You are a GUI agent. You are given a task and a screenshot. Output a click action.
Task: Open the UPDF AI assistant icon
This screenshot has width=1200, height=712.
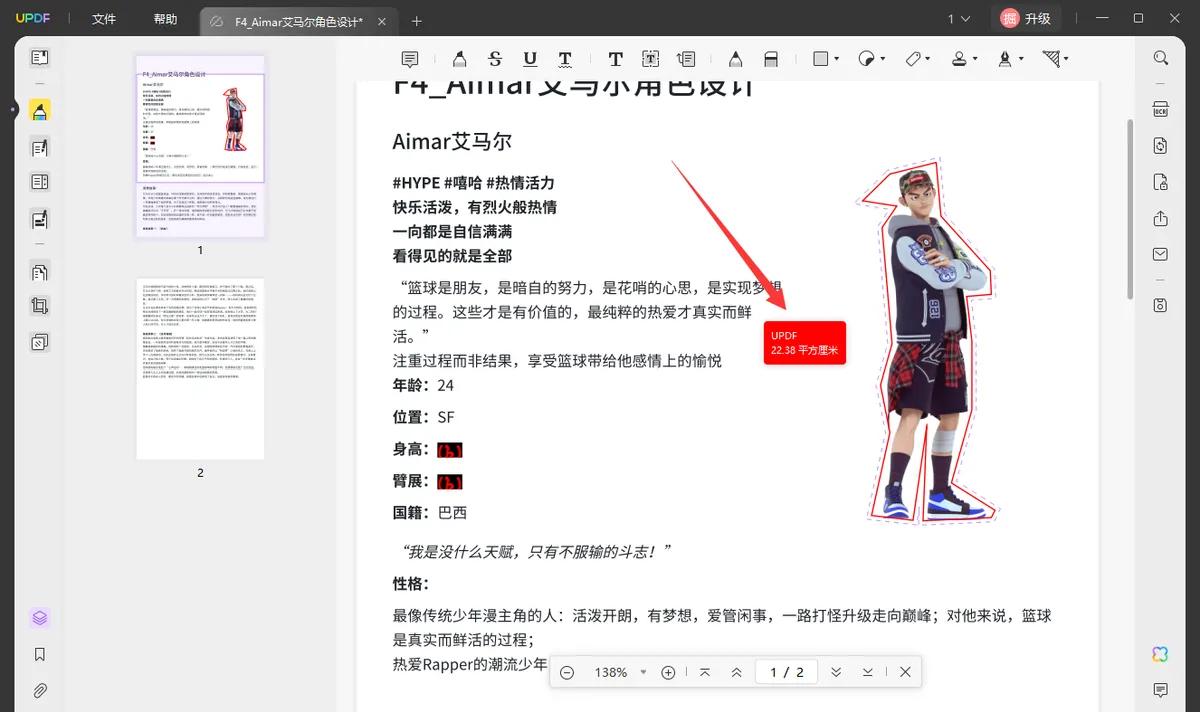[1161, 654]
